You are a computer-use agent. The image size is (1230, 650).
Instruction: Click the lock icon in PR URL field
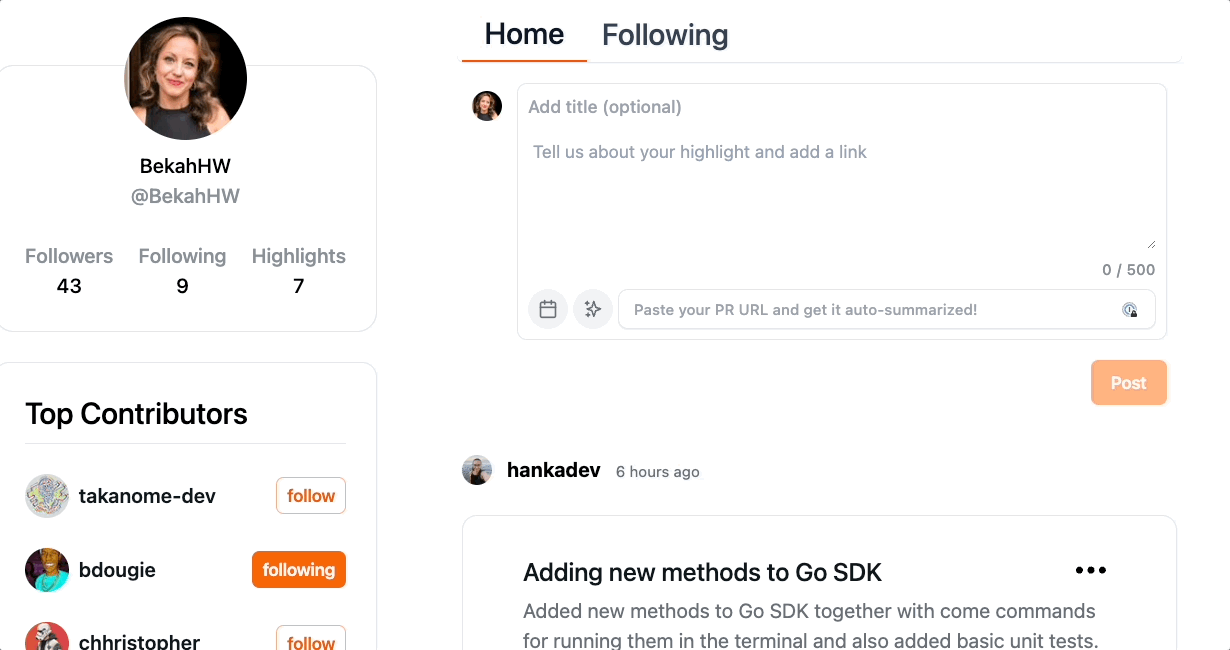pyautogui.click(x=1129, y=310)
